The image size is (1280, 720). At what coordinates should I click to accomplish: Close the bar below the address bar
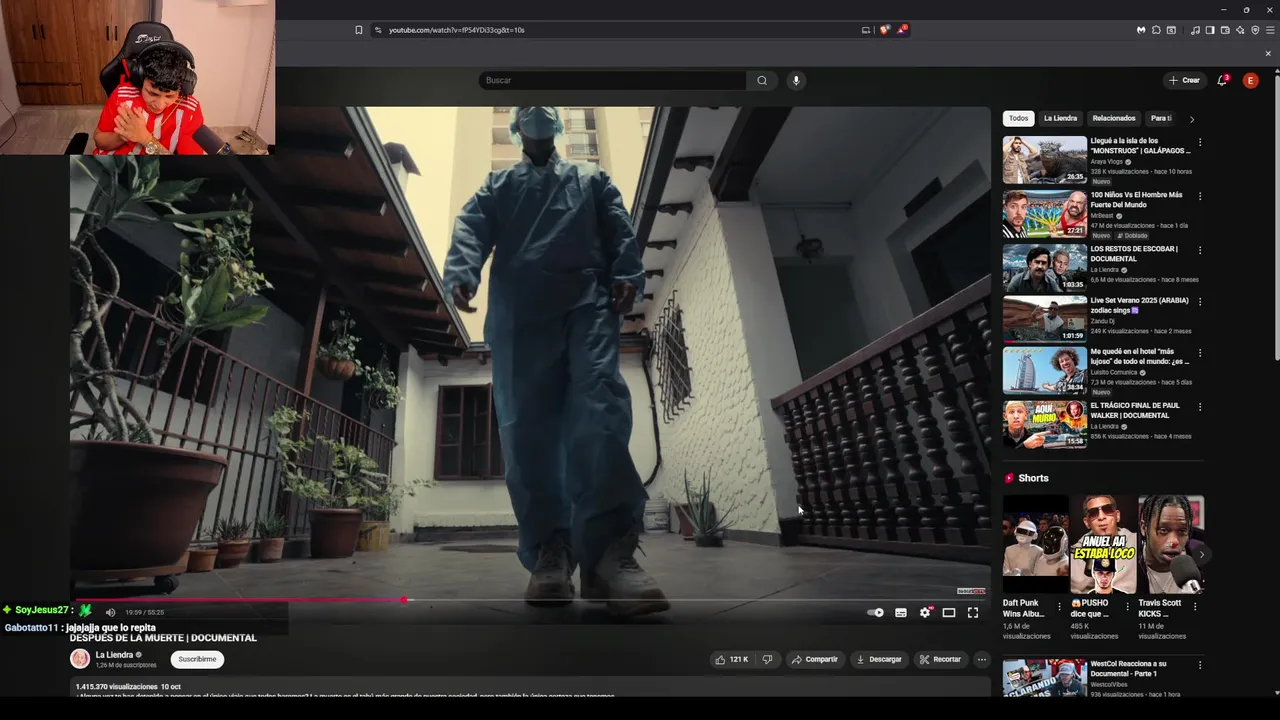(x=1268, y=54)
